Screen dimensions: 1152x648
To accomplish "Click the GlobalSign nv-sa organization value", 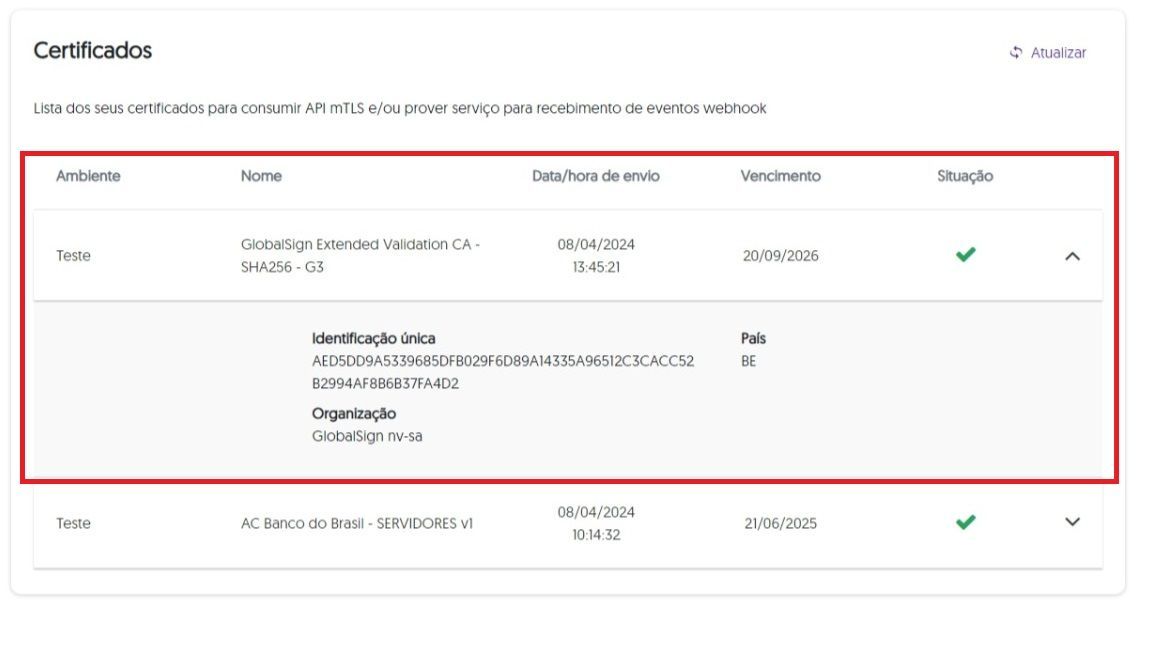I will 367,436.
